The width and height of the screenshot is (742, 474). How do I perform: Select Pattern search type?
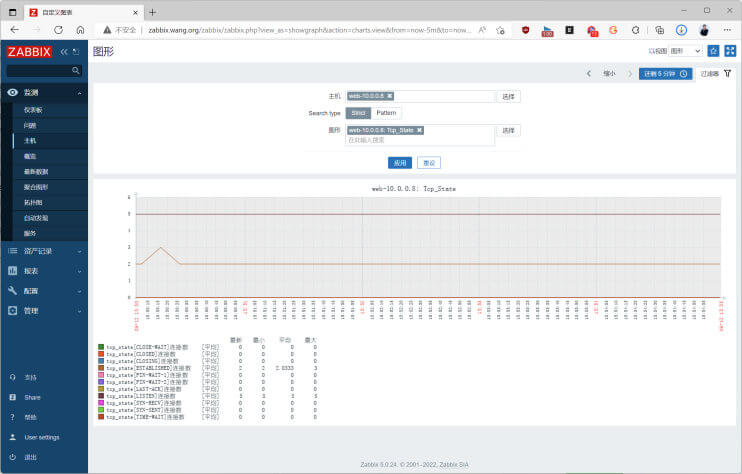tap(386, 113)
